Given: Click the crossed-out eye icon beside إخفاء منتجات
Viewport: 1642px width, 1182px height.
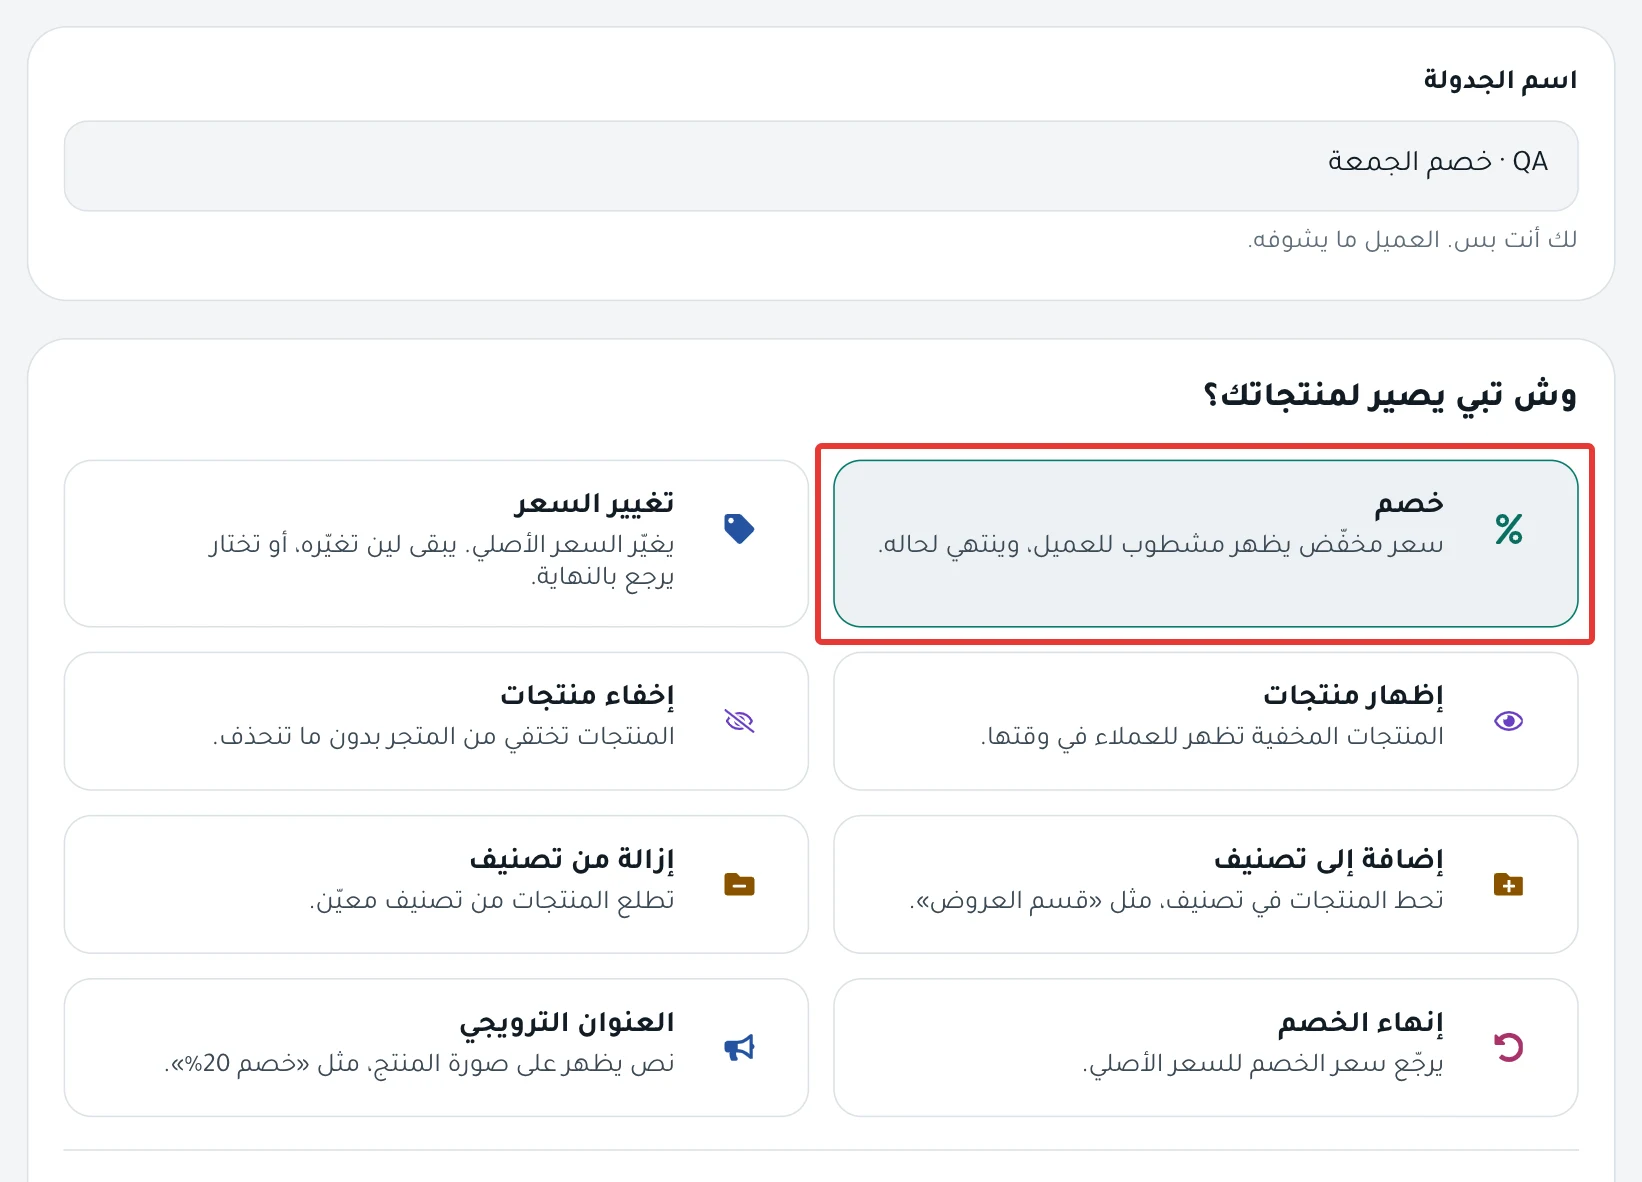Looking at the screenshot, I should click(x=739, y=721).
